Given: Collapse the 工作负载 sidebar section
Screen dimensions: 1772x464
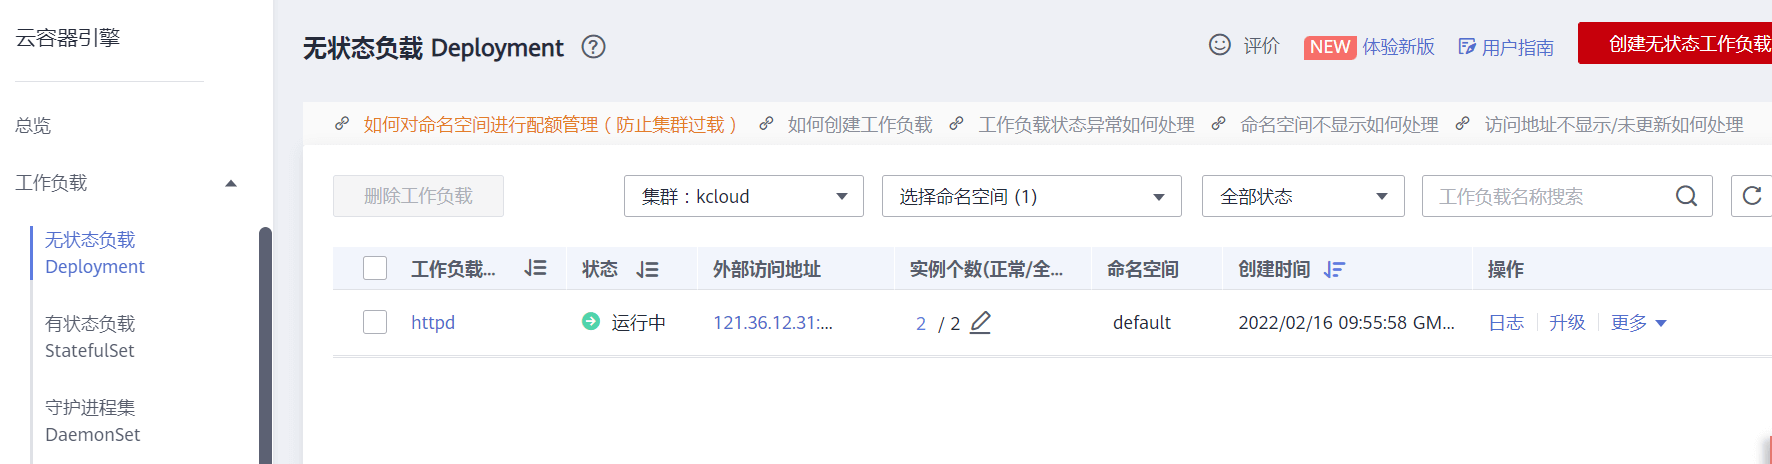Looking at the screenshot, I should click(x=231, y=183).
